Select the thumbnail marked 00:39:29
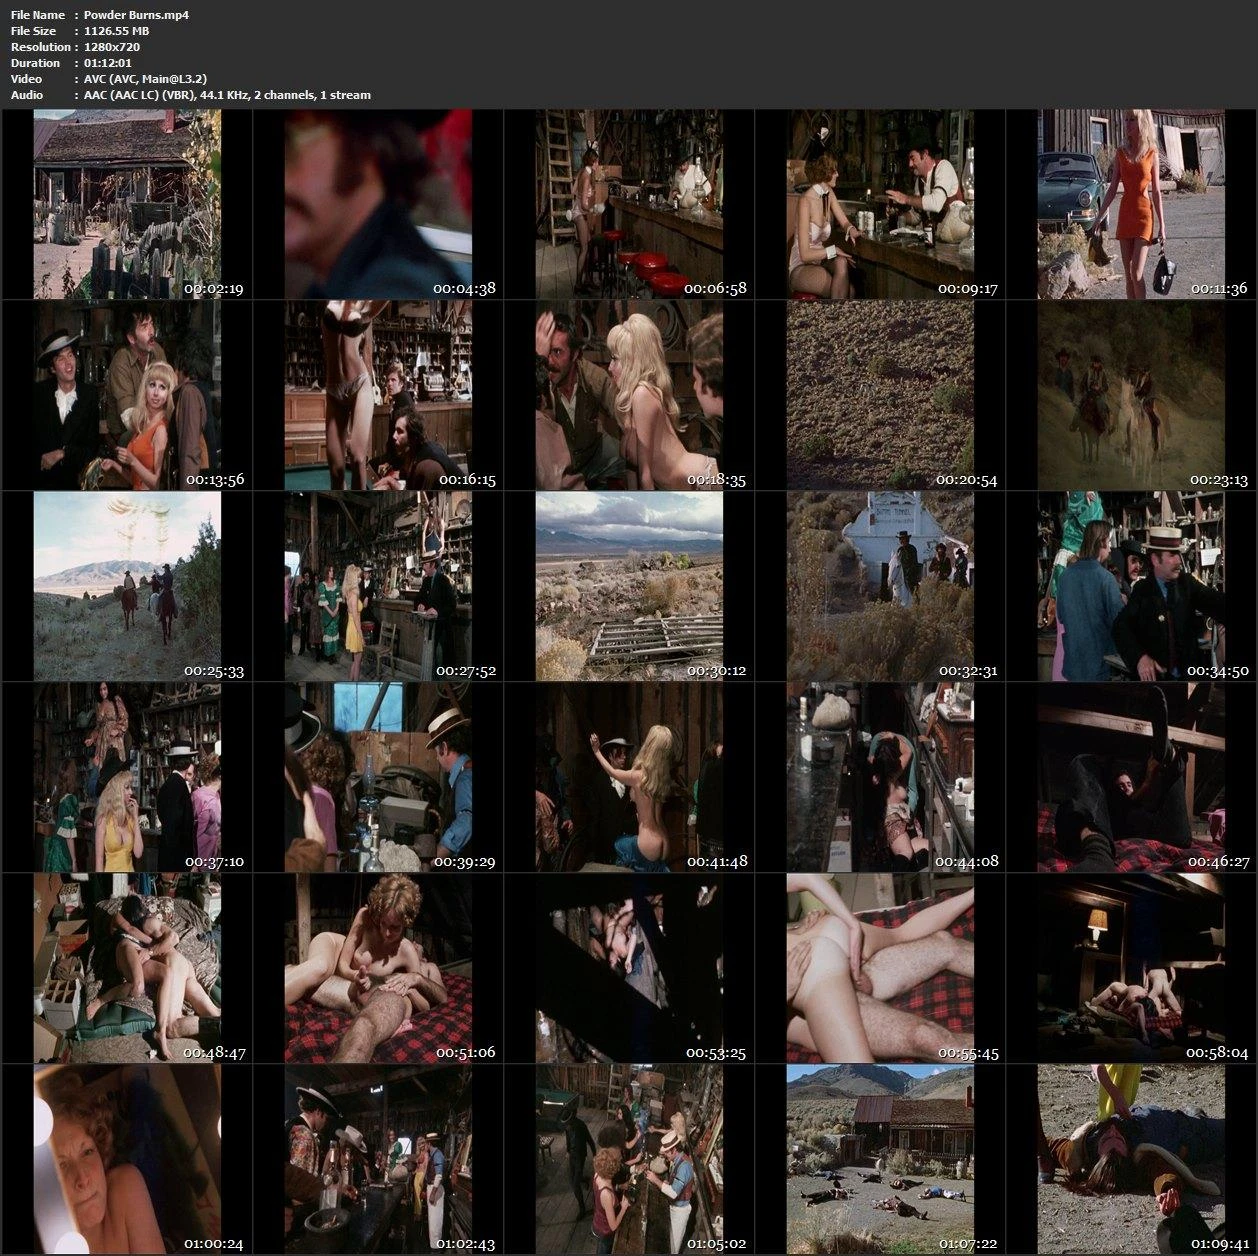The height and width of the screenshot is (1256, 1258). [x=378, y=777]
